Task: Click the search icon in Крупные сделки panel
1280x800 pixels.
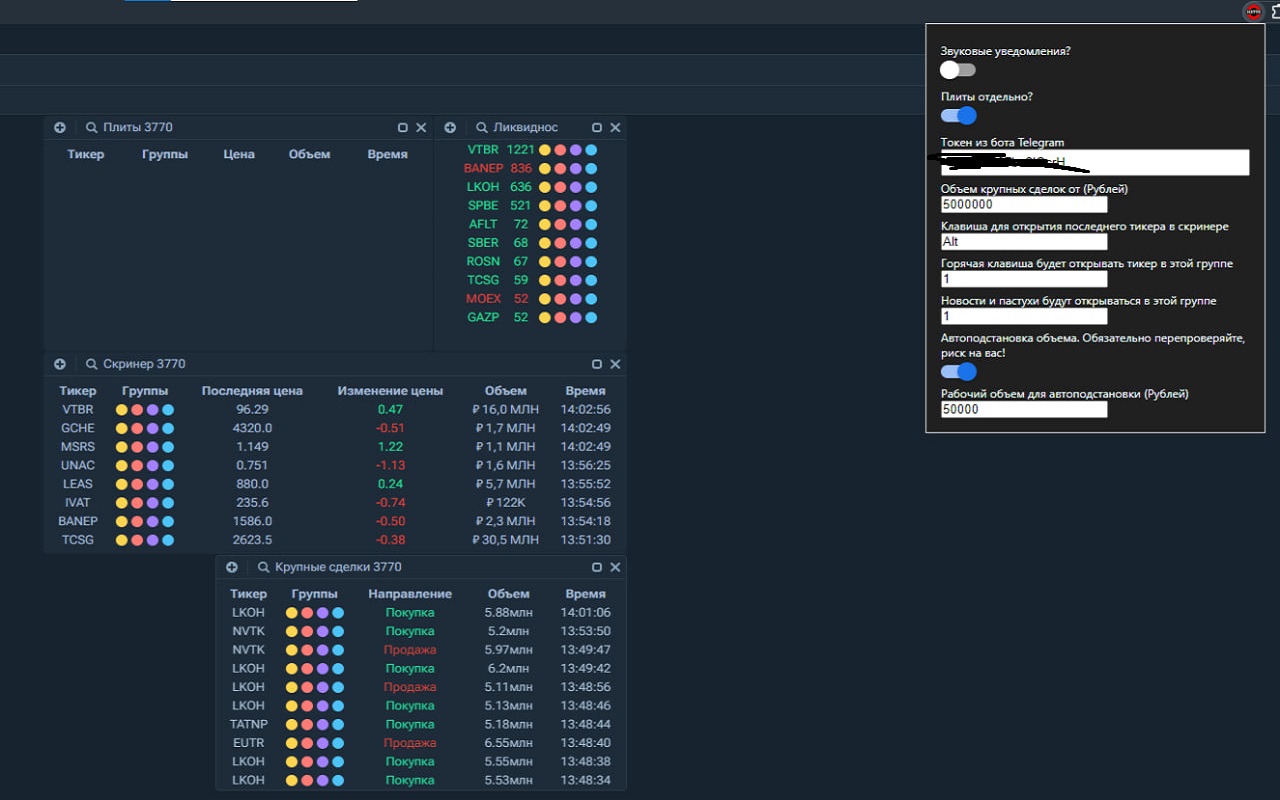Action: (264, 568)
